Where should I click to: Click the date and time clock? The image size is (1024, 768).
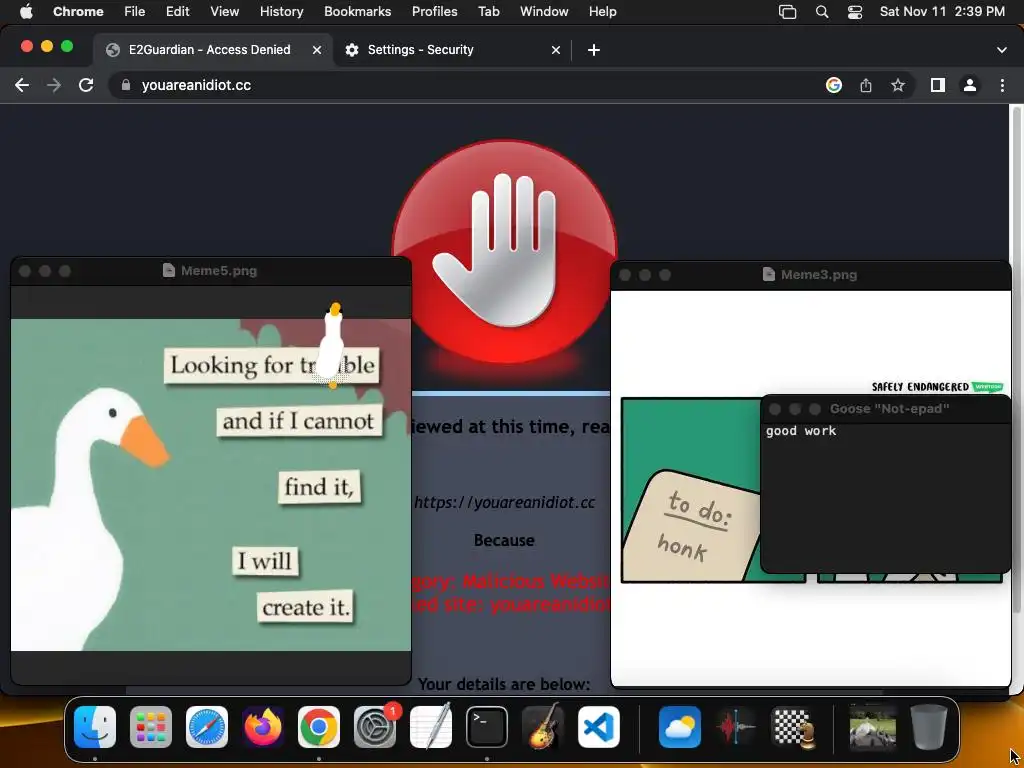tap(942, 12)
